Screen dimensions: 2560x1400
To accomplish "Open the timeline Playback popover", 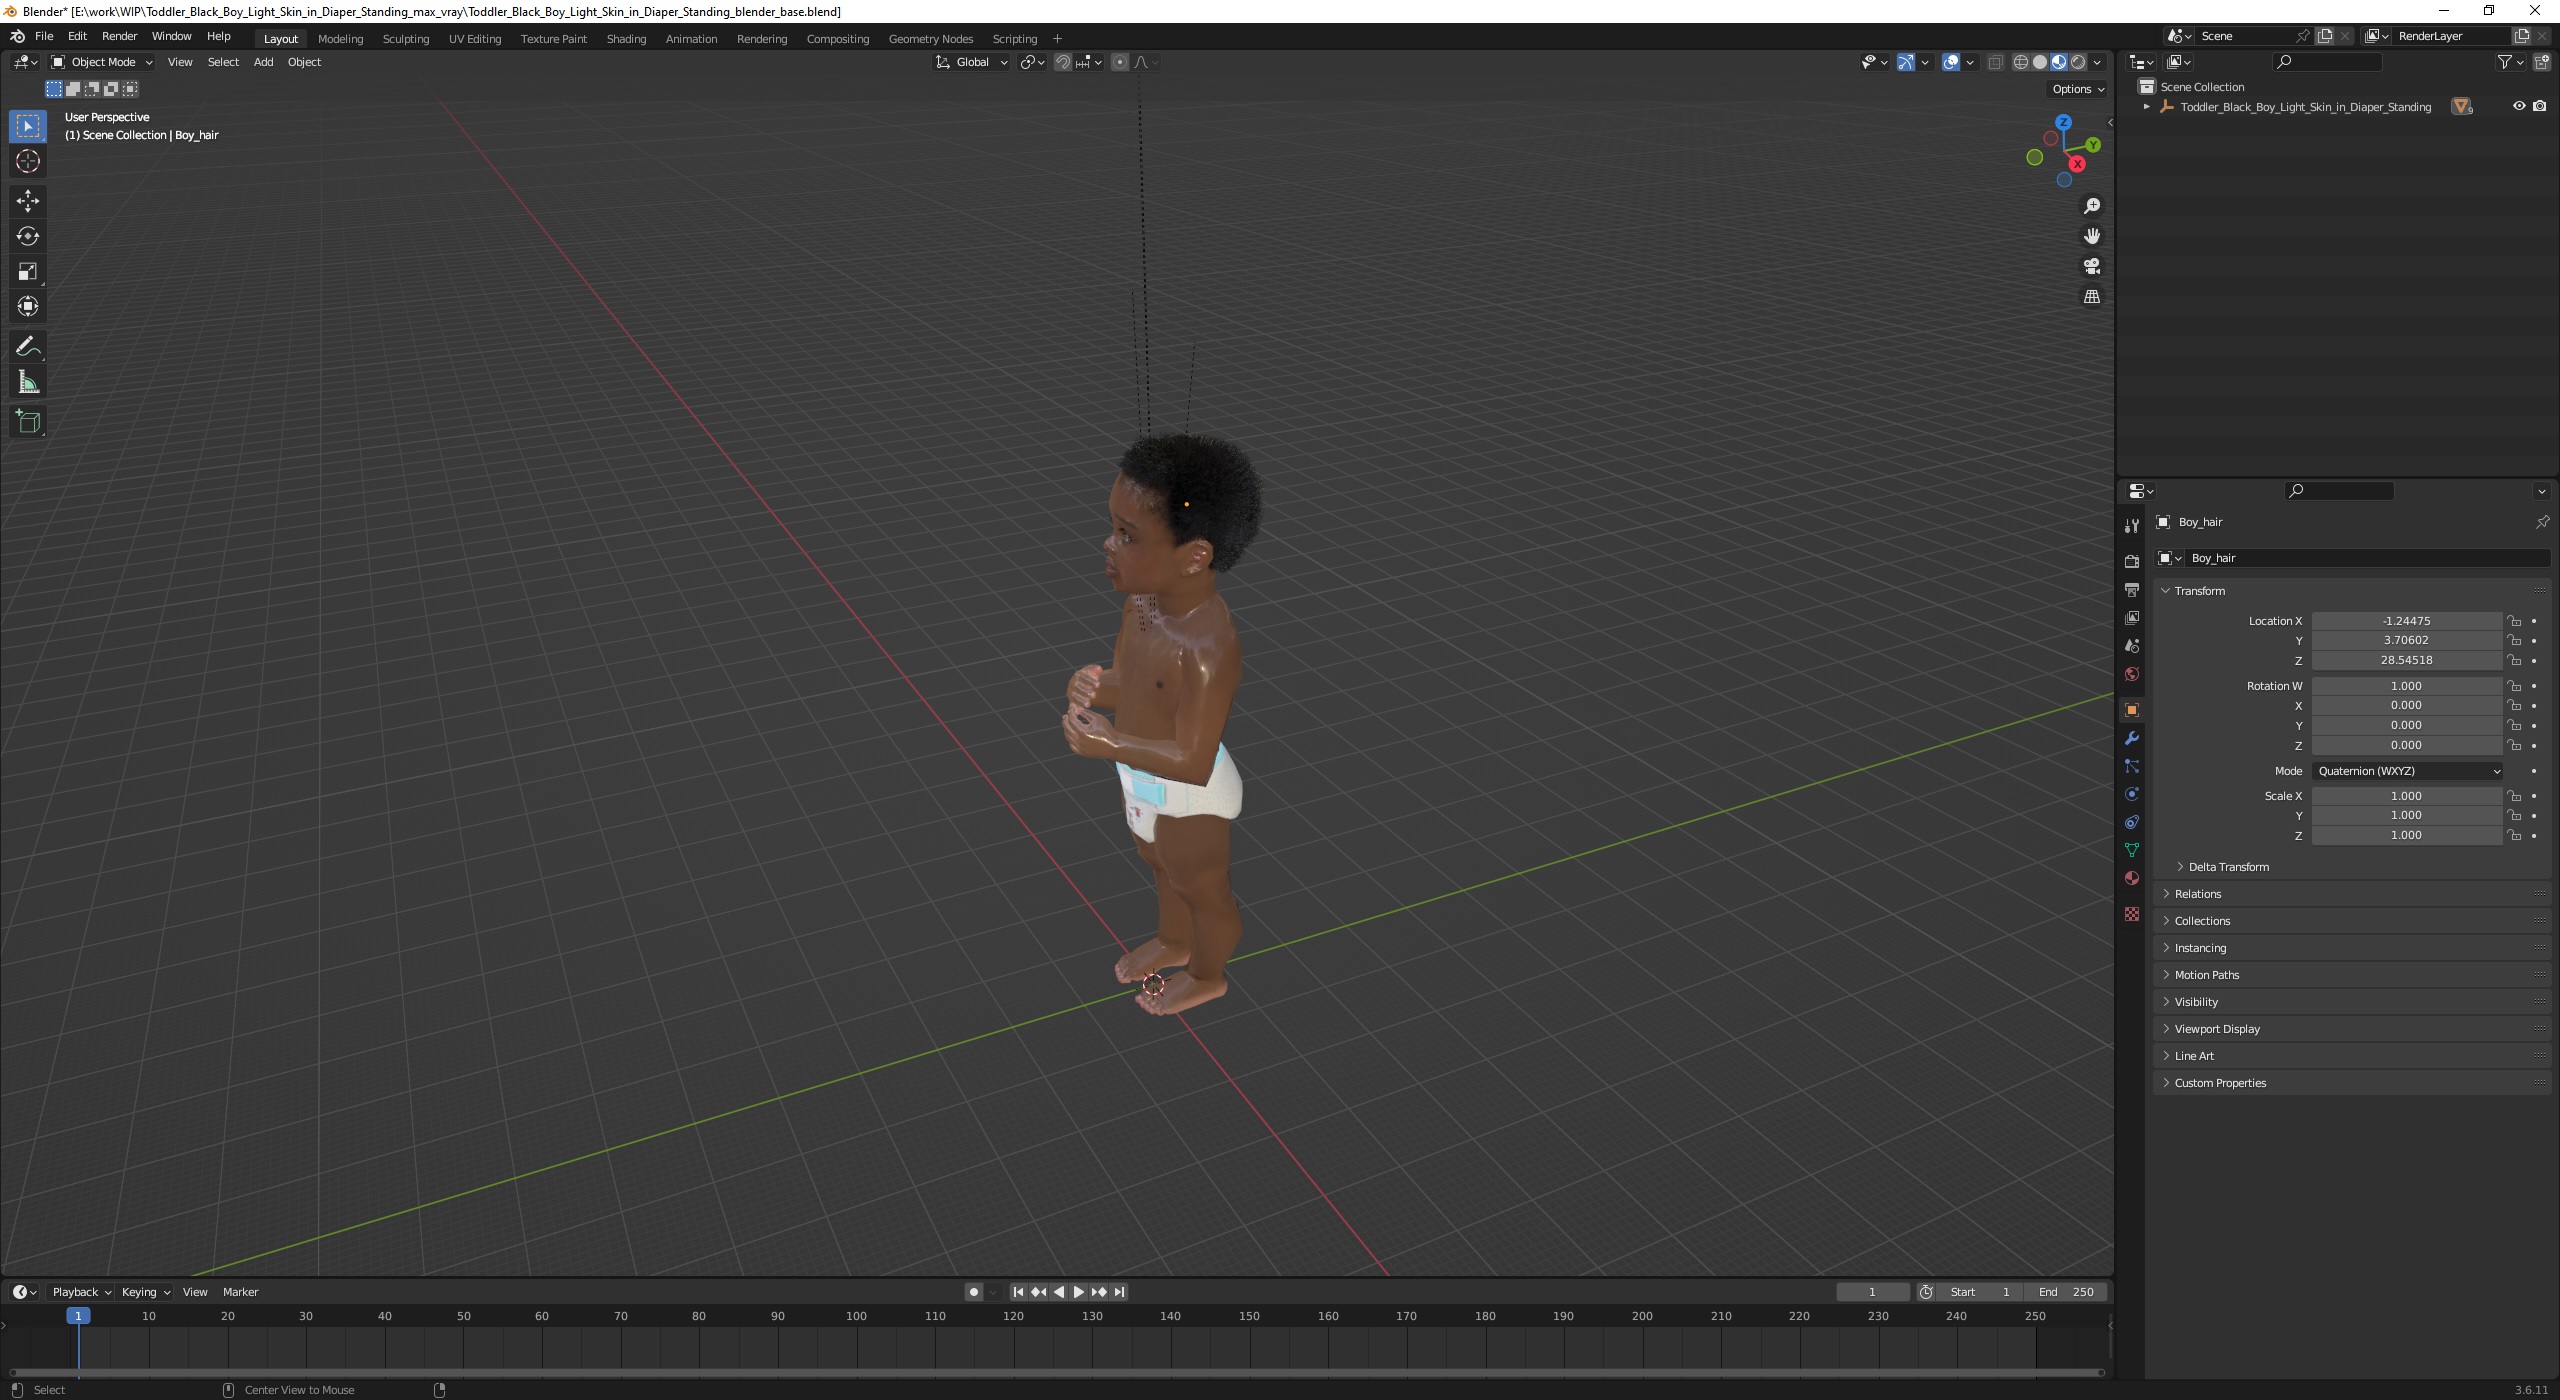I will (x=81, y=1292).
